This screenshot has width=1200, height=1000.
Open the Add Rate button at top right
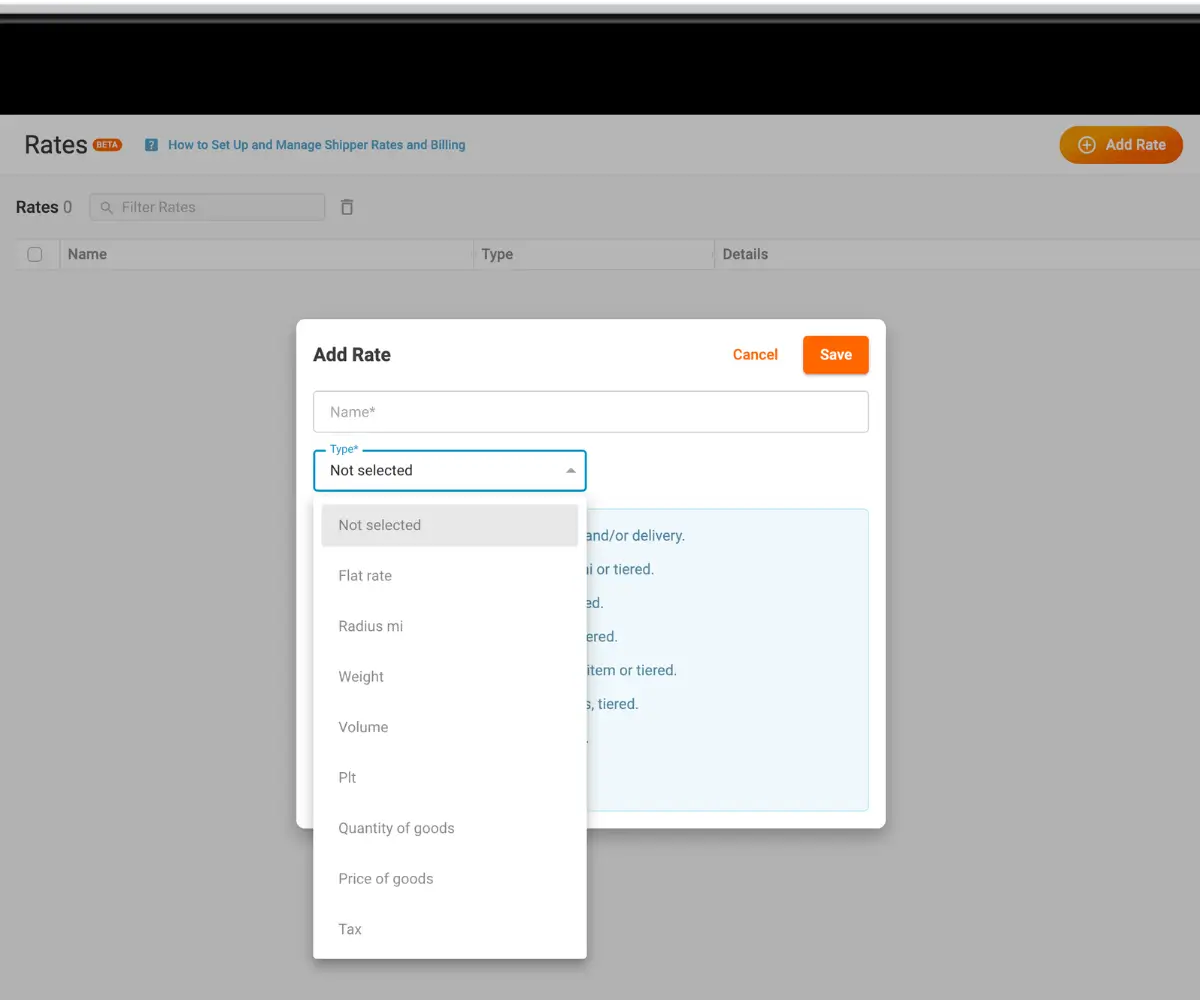coord(1121,145)
